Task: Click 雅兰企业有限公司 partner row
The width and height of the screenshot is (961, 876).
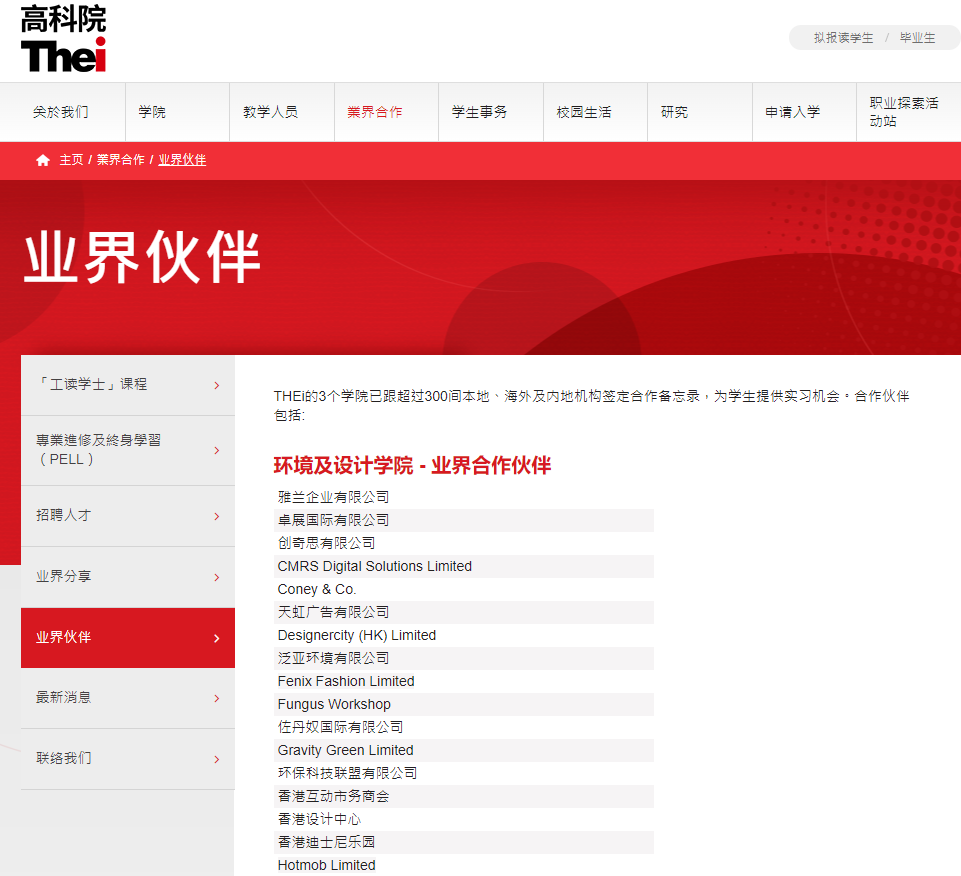Action: coord(463,497)
